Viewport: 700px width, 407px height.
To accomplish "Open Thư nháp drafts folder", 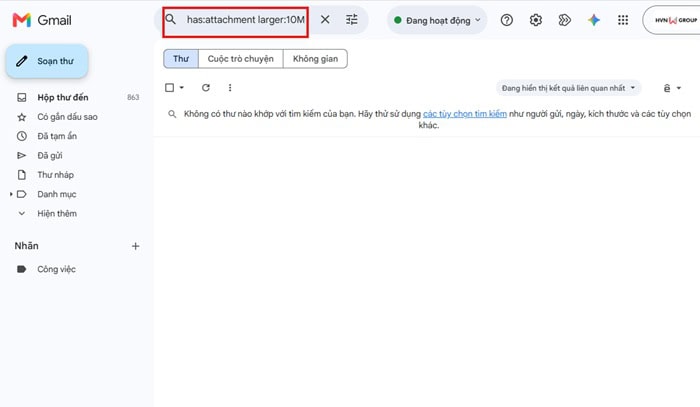I will 55,175.
